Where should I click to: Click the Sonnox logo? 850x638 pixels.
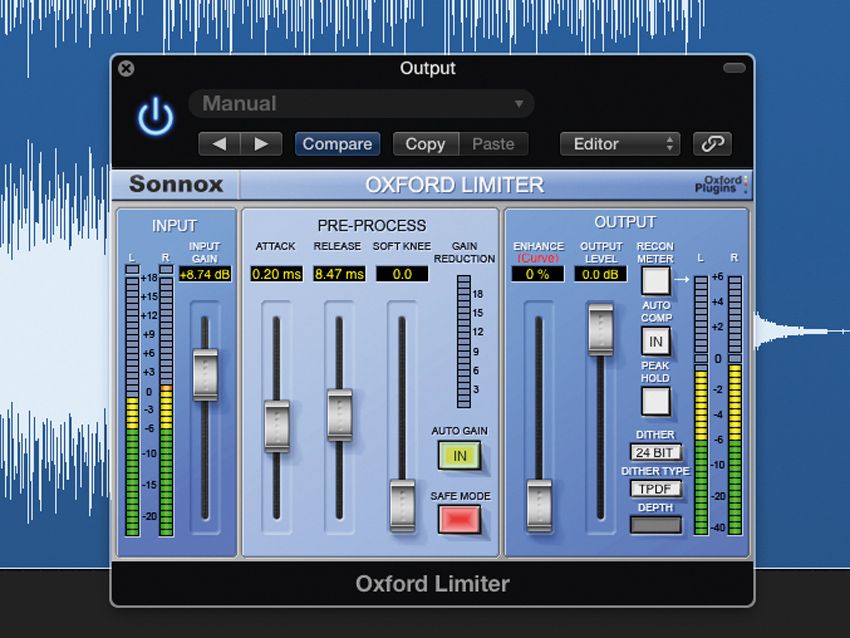(177, 184)
